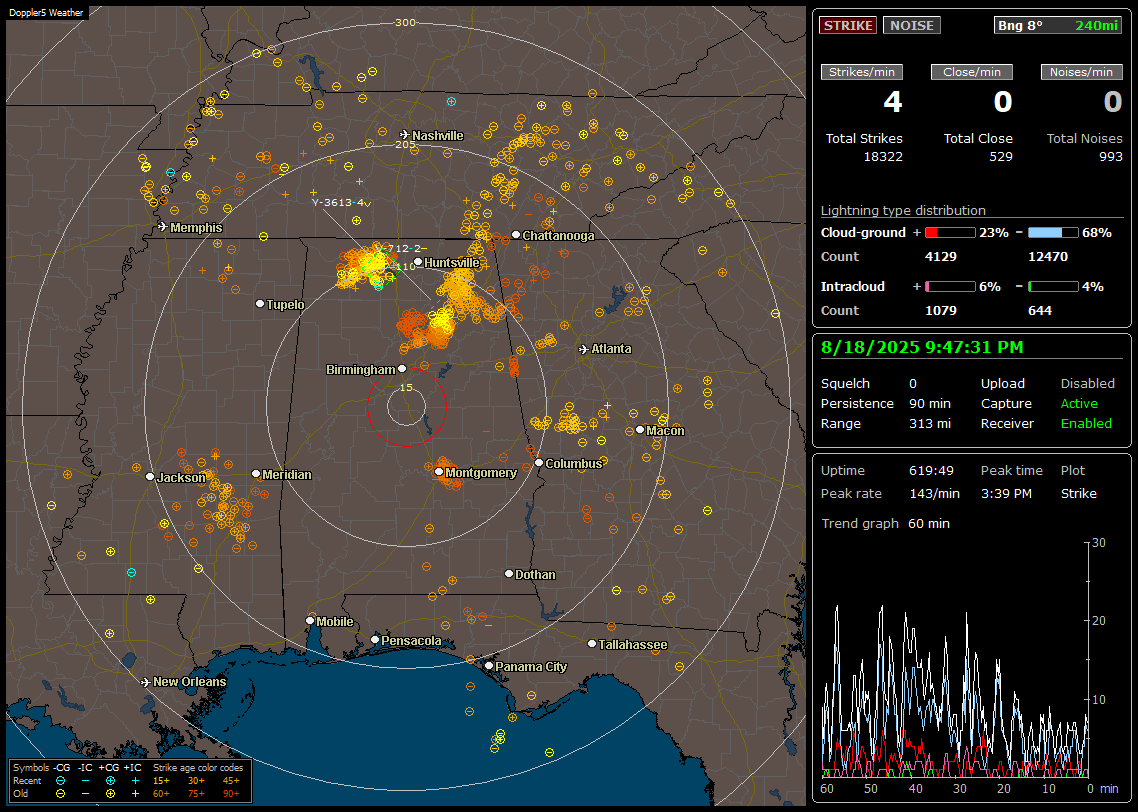Viewport: 1138px width, 812px height.
Task: Click the Strikes/min button
Action: point(861,72)
